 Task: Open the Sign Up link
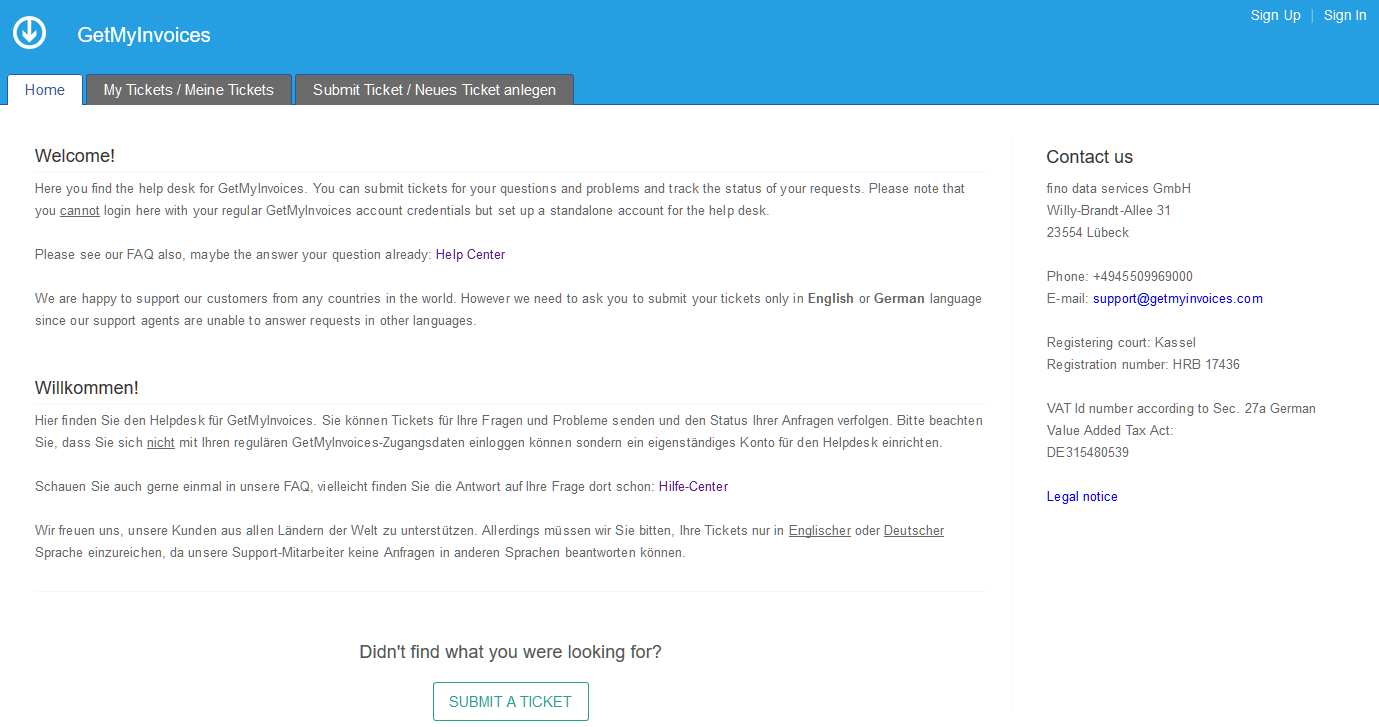(x=1275, y=15)
